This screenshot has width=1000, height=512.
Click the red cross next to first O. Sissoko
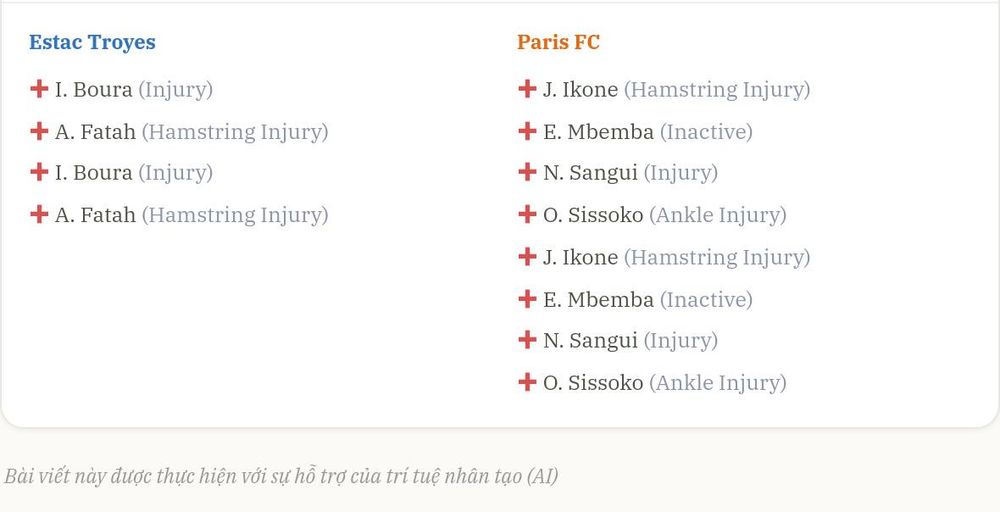527,214
